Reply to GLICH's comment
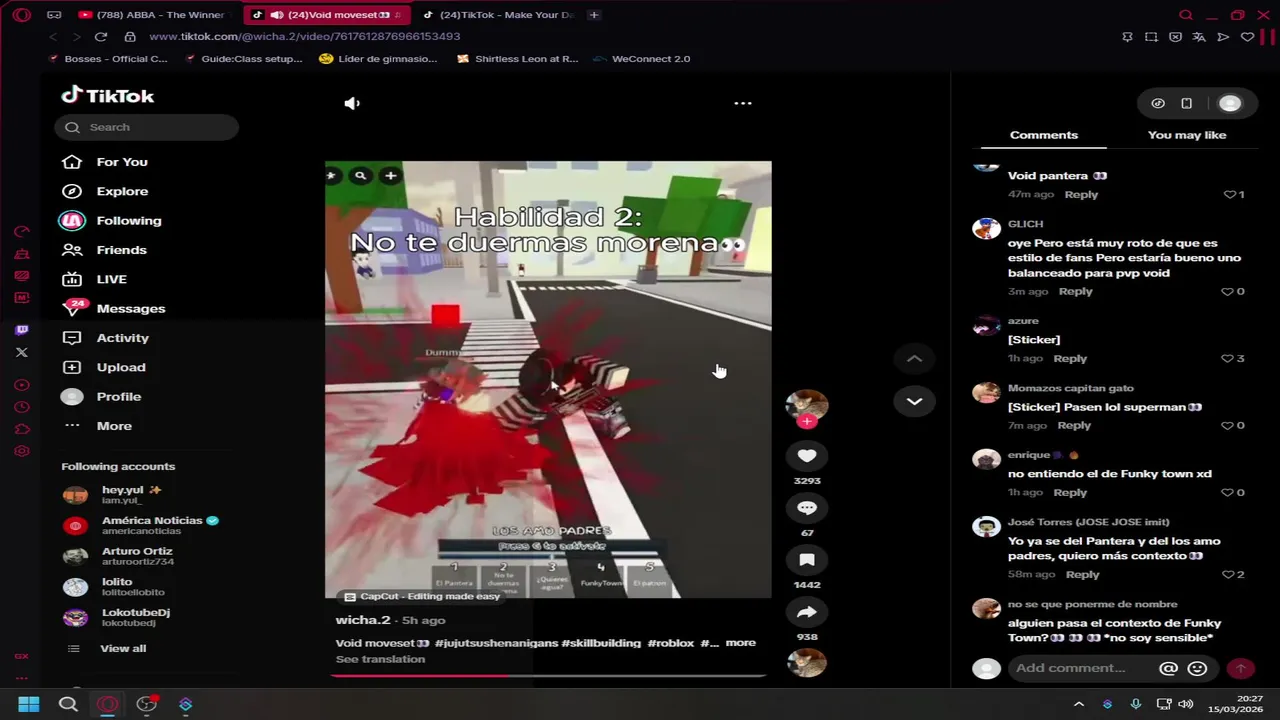1280x720 pixels. coord(1075,291)
